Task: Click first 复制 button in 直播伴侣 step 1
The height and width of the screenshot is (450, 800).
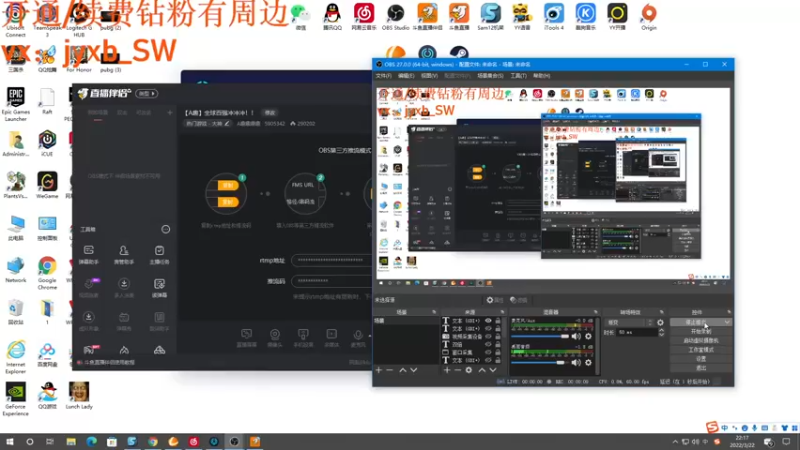Action: 228,185
